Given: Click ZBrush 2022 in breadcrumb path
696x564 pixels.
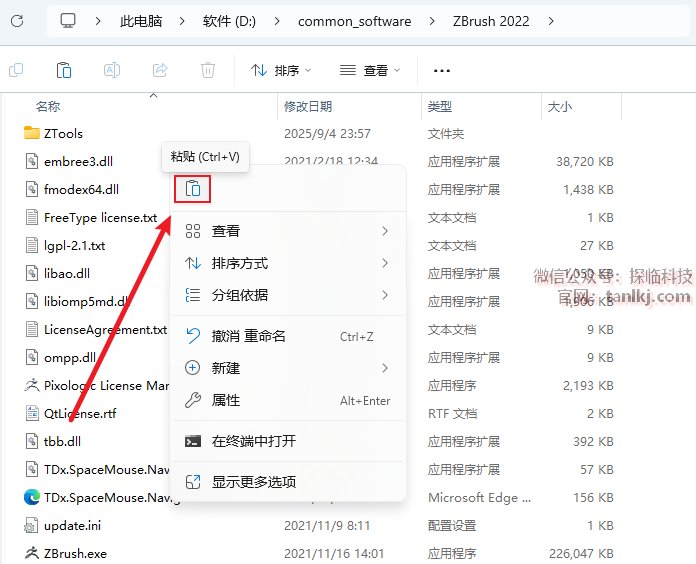Looking at the screenshot, I should (x=491, y=21).
